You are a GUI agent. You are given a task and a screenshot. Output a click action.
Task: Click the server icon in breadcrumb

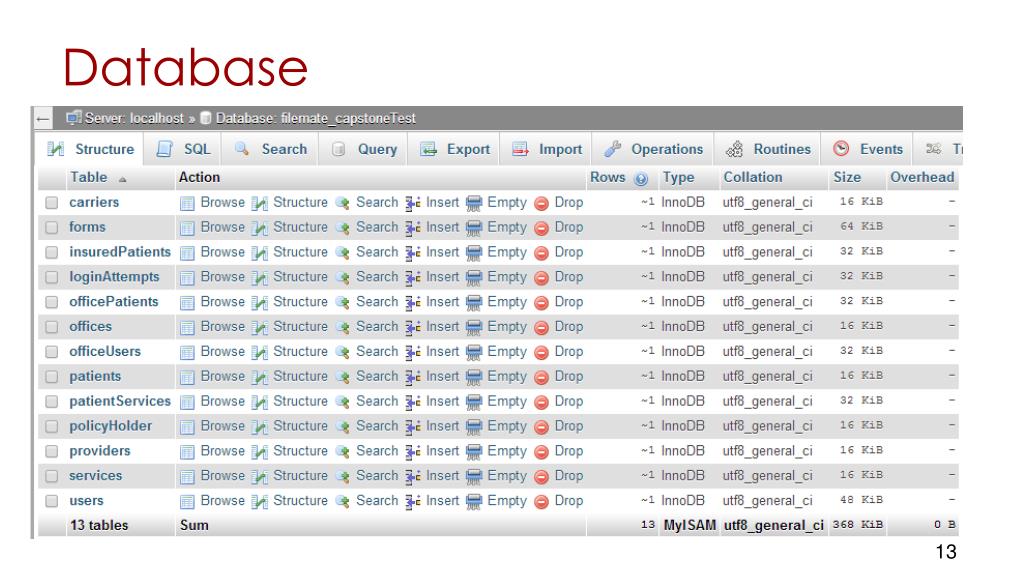click(73, 118)
